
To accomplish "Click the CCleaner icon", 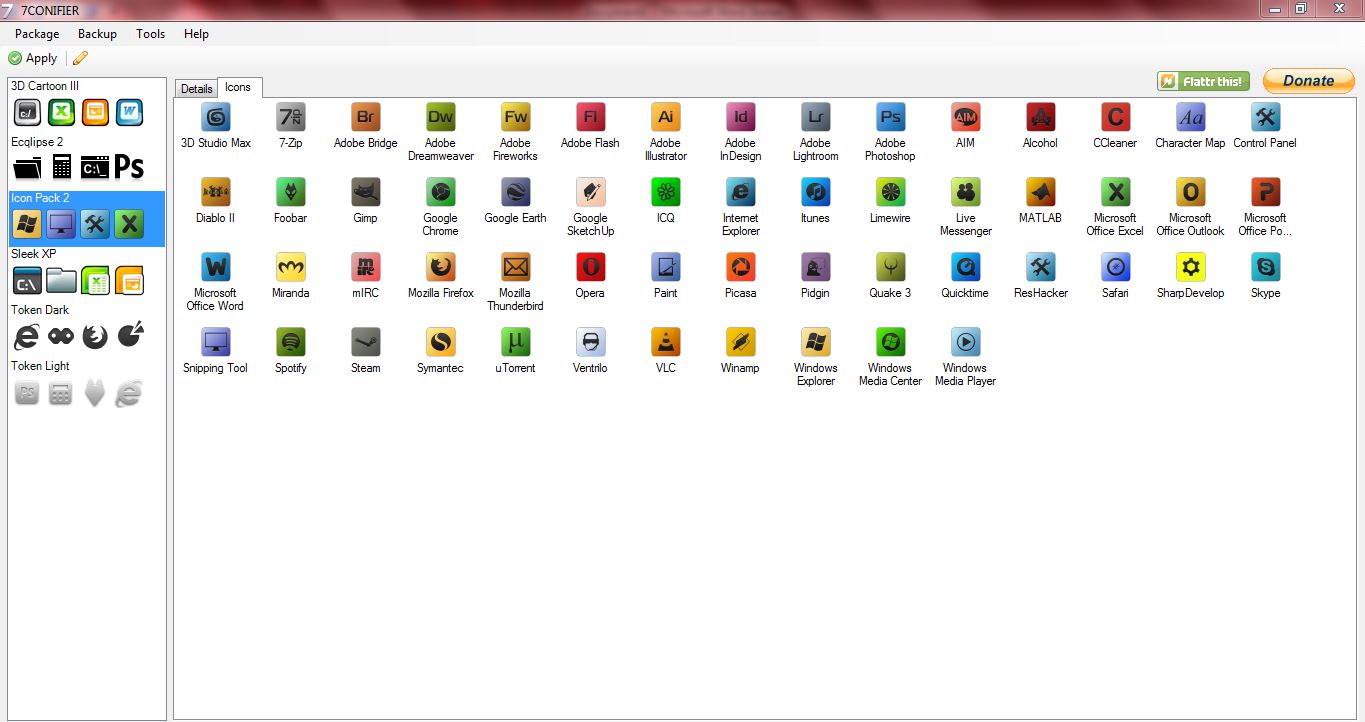I will (x=1115, y=118).
